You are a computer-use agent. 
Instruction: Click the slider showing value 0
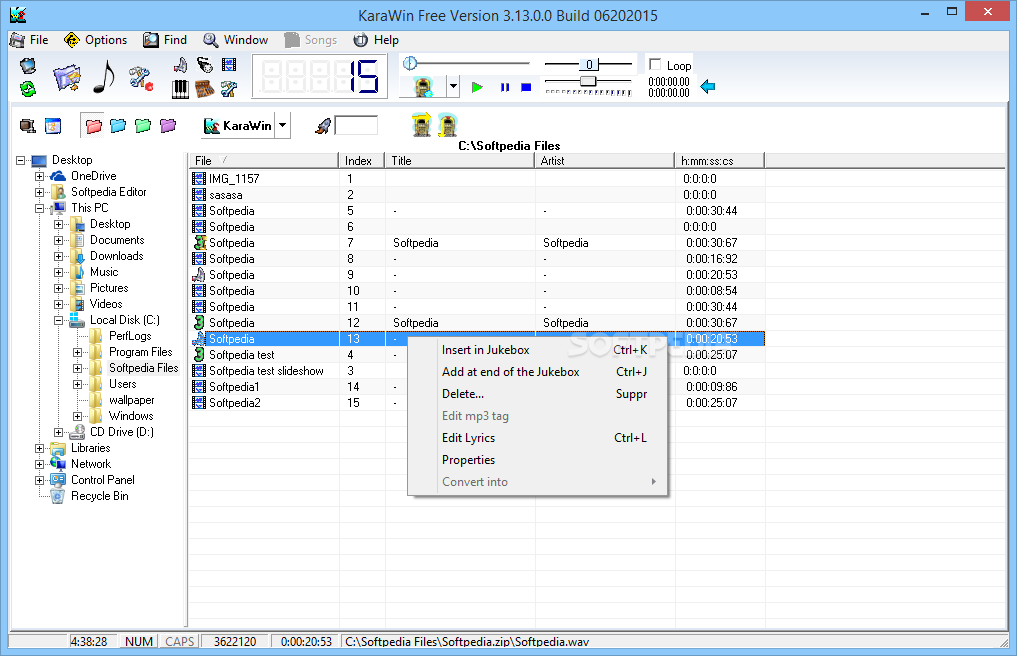tap(589, 64)
